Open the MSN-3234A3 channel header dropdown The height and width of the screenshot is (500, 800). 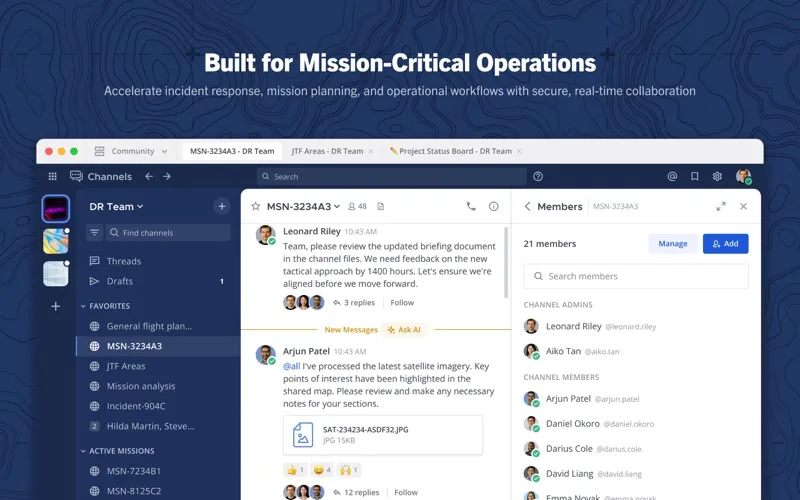[303, 206]
